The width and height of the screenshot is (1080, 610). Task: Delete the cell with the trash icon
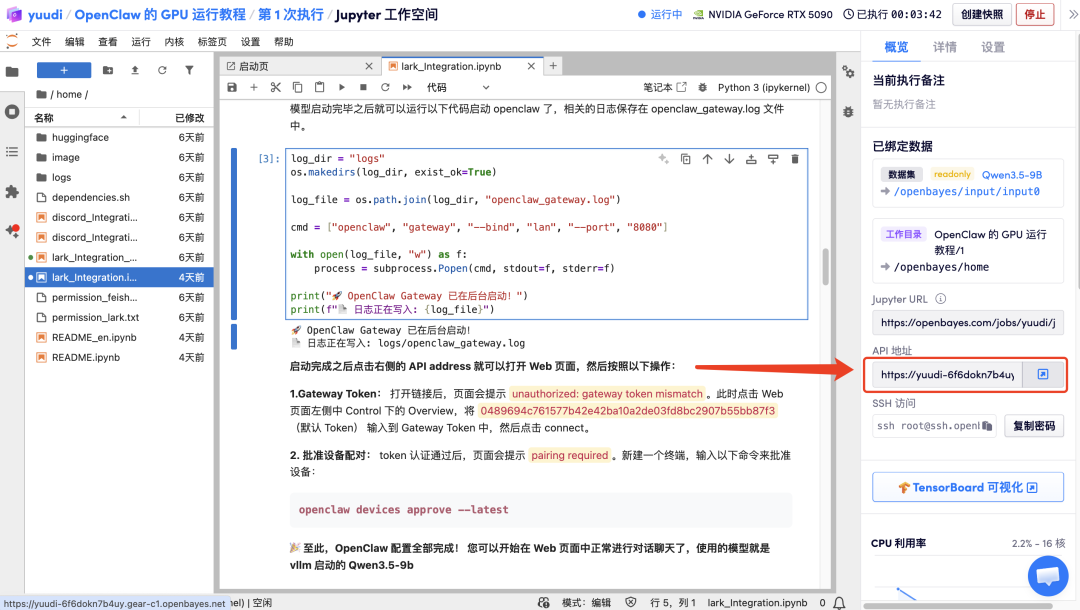click(795, 159)
